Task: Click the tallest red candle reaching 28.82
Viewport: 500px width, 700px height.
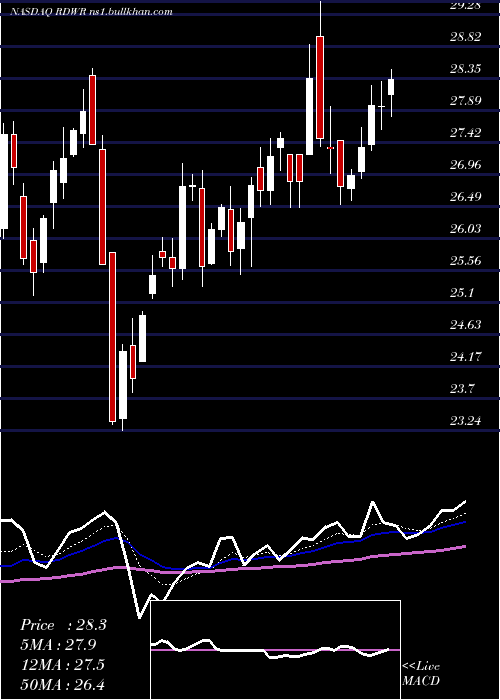Action: tap(320, 88)
